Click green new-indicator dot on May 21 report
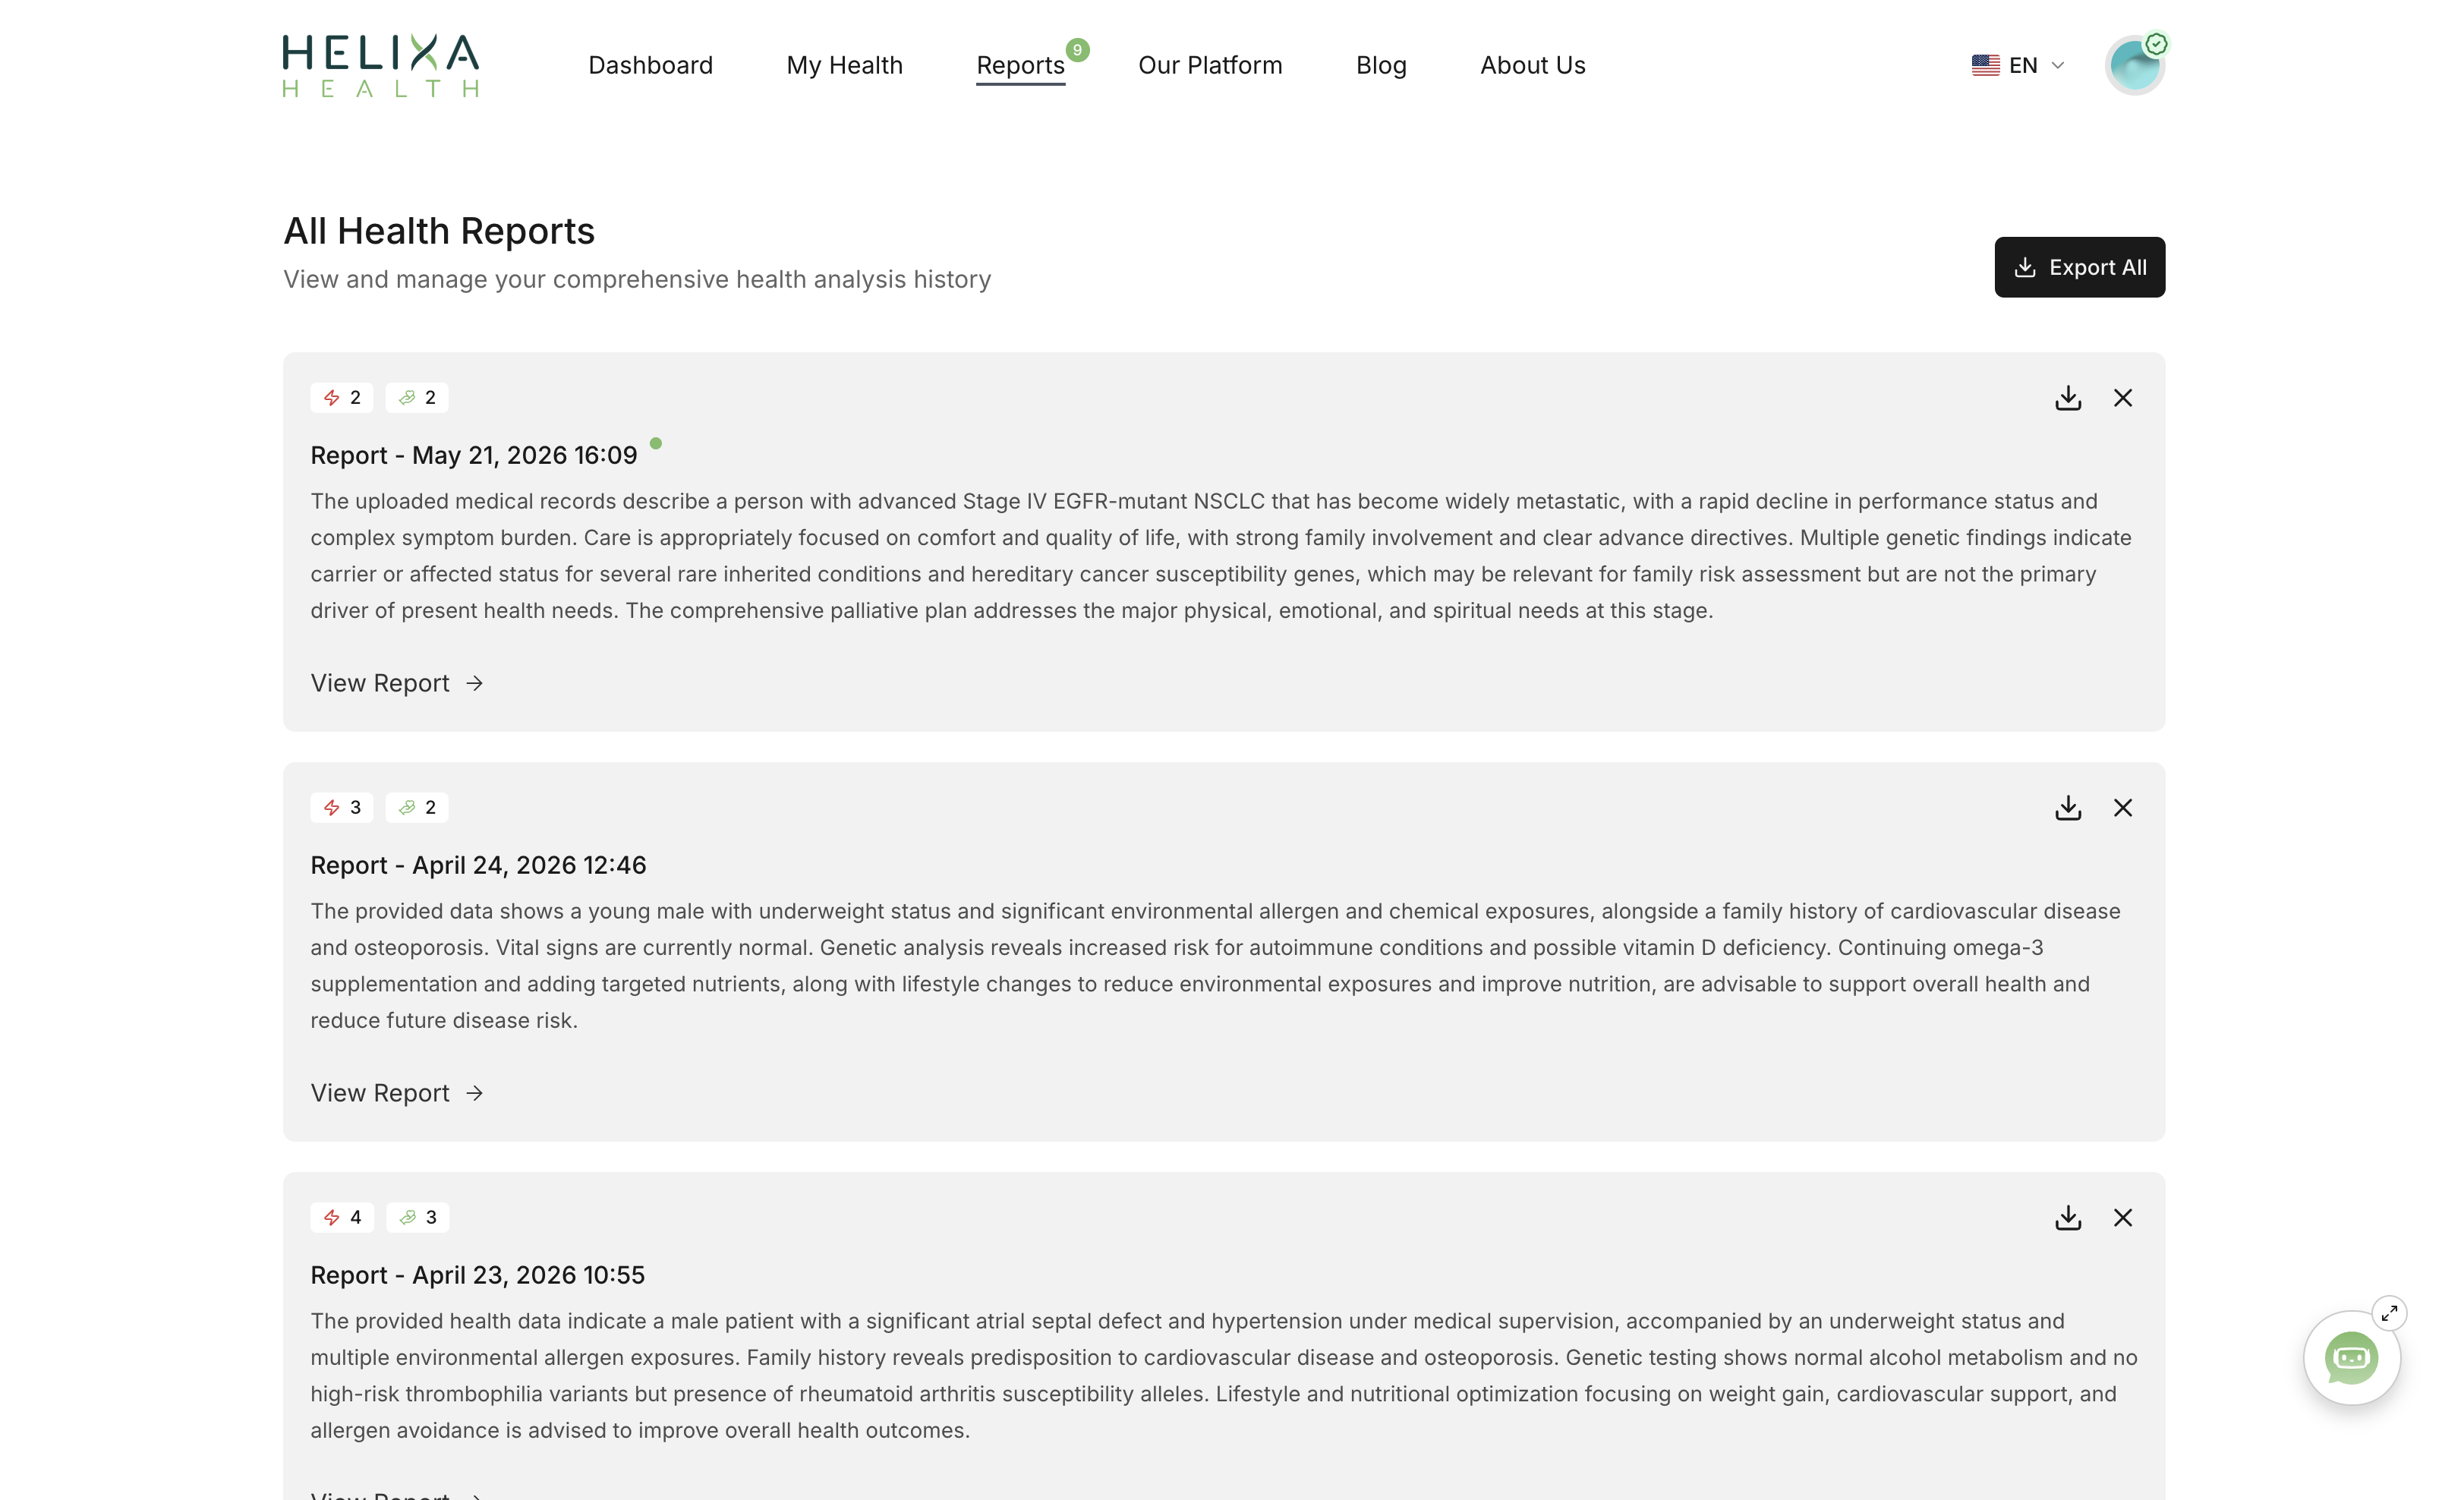The image size is (2464, 1500). coord(655,443)
